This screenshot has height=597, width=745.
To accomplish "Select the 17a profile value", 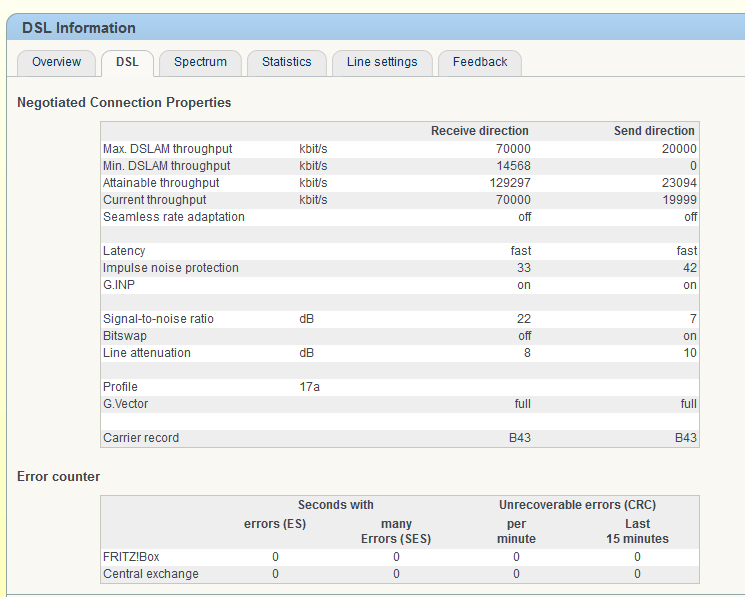I will (309, 387).
